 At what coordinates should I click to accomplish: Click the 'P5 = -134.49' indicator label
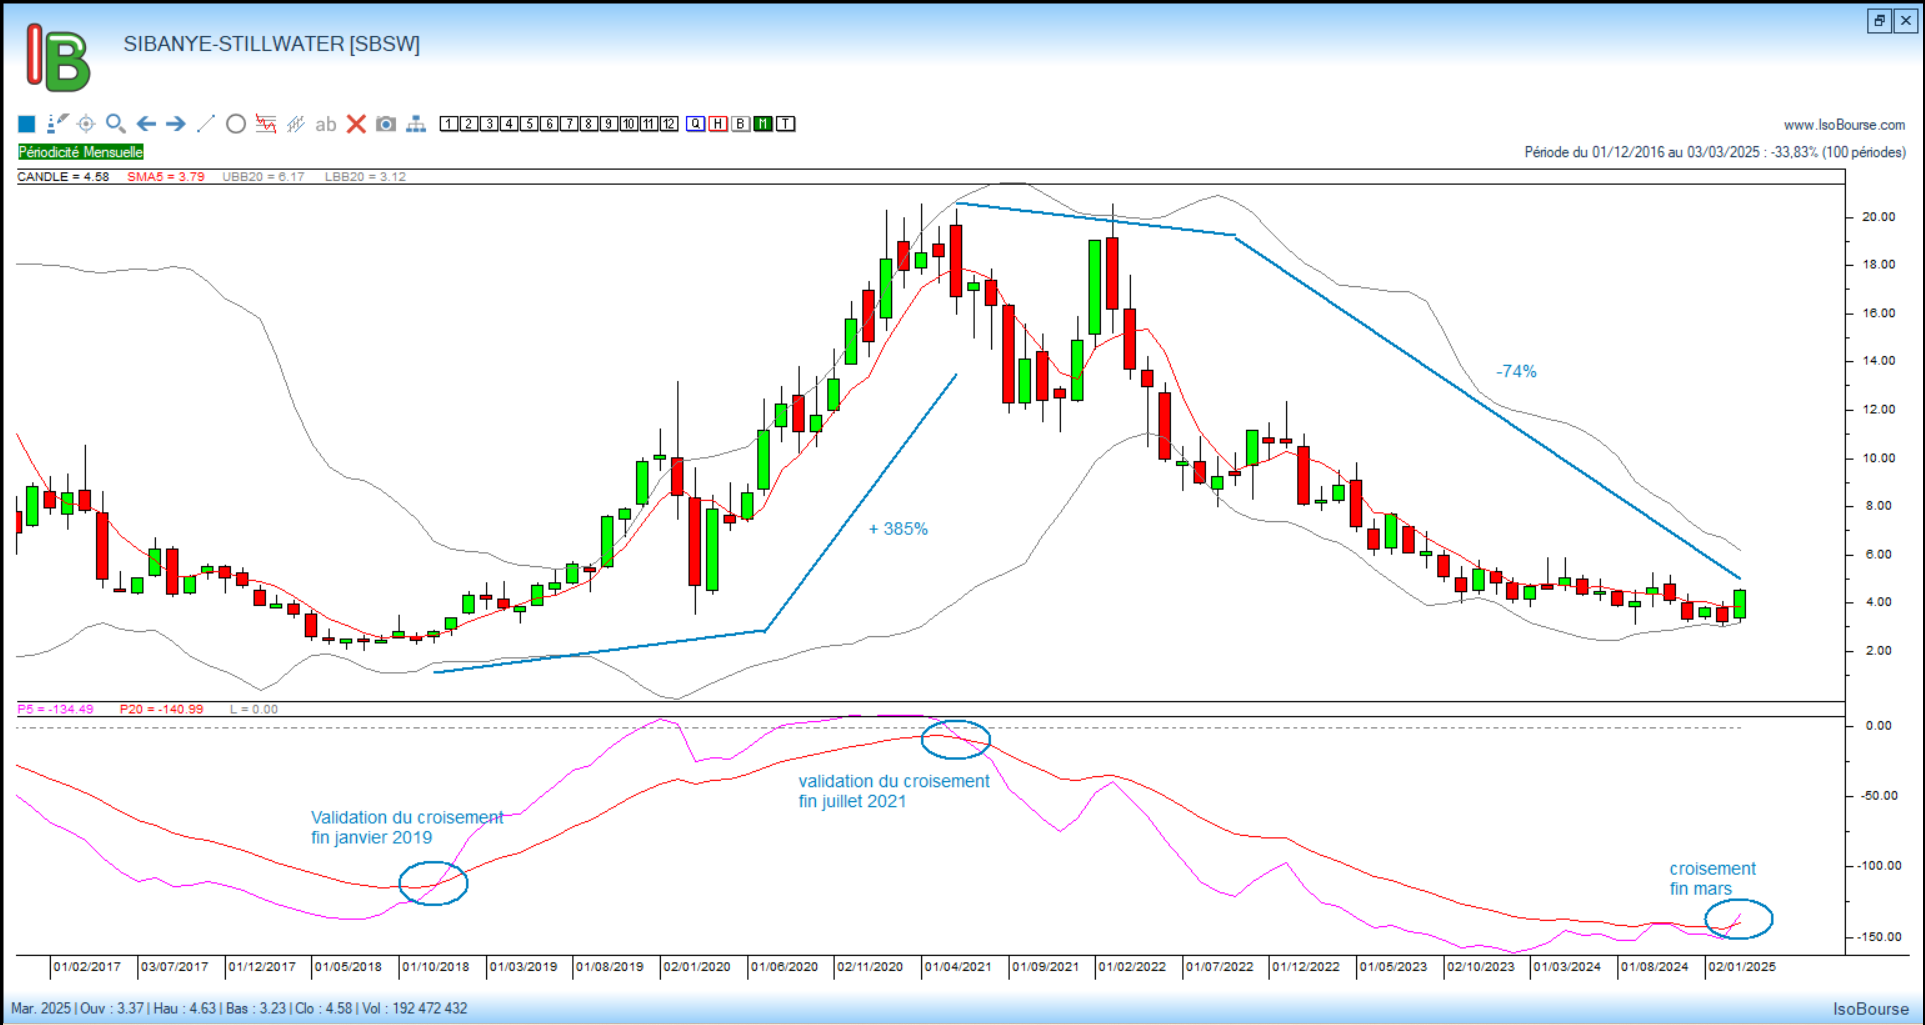click(x=55, y=709)
